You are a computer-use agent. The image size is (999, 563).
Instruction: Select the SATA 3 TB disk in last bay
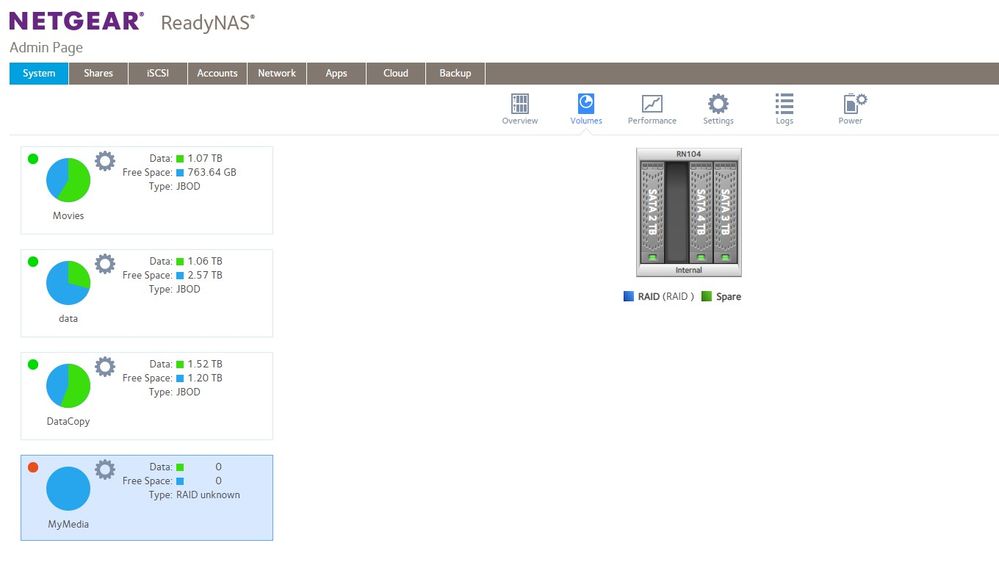(x=726, y=212)
